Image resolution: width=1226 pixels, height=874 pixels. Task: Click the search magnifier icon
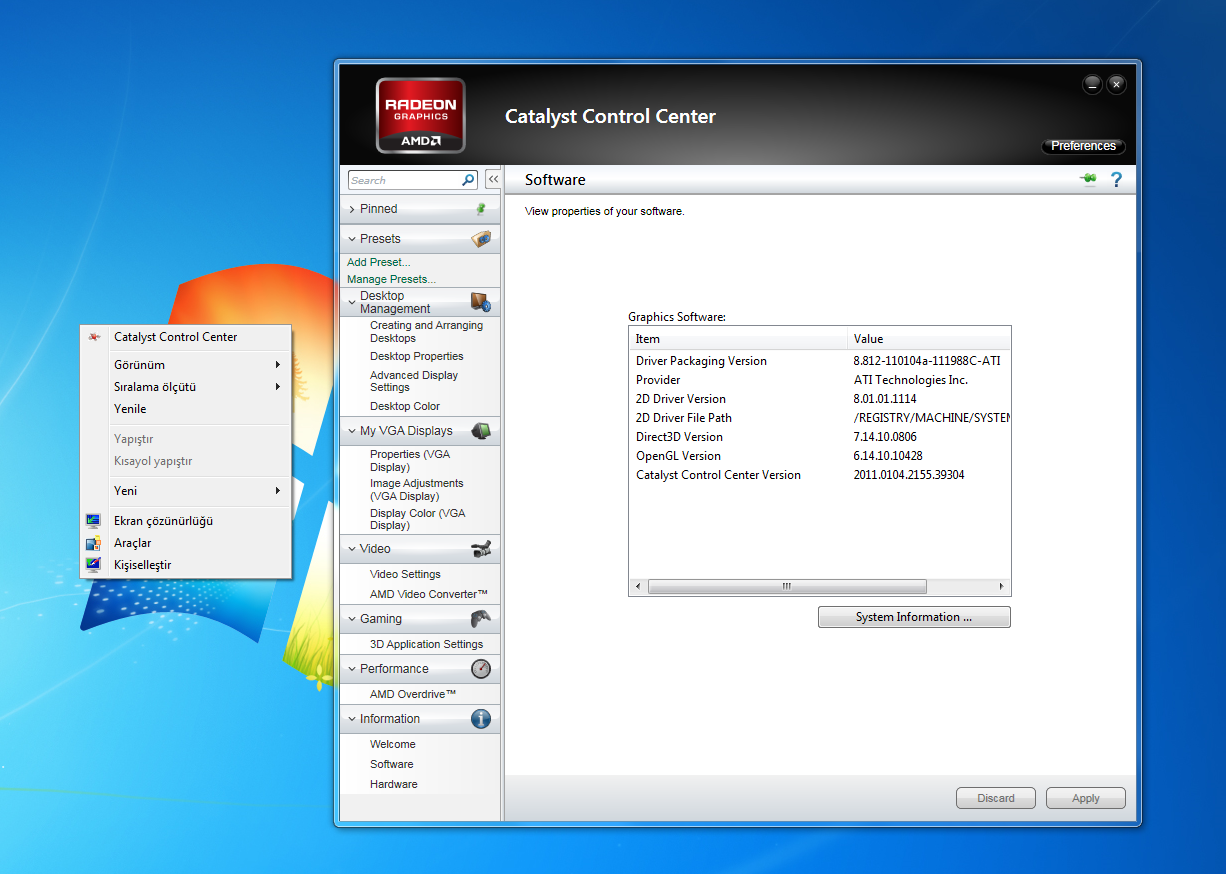(x=468, y=180)
